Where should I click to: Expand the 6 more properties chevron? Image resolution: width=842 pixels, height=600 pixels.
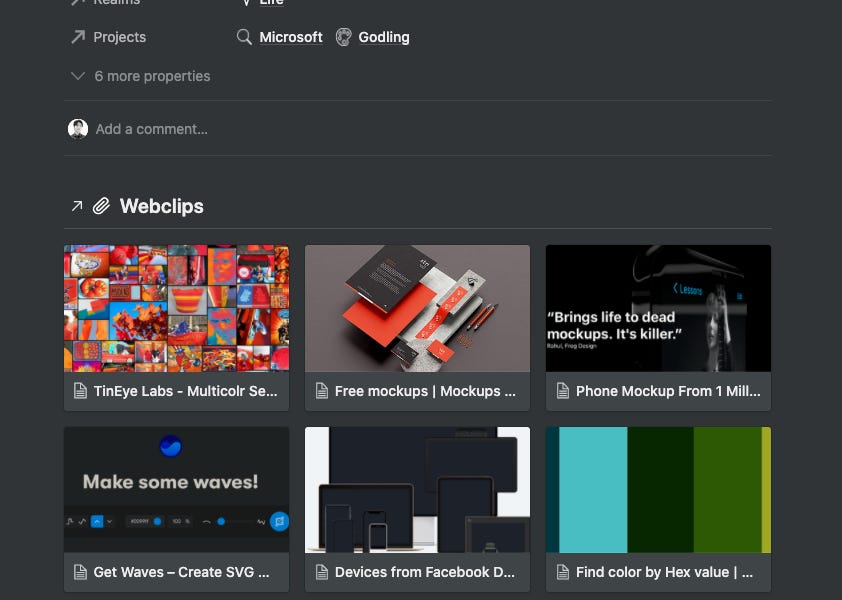[x=78, y=76]
